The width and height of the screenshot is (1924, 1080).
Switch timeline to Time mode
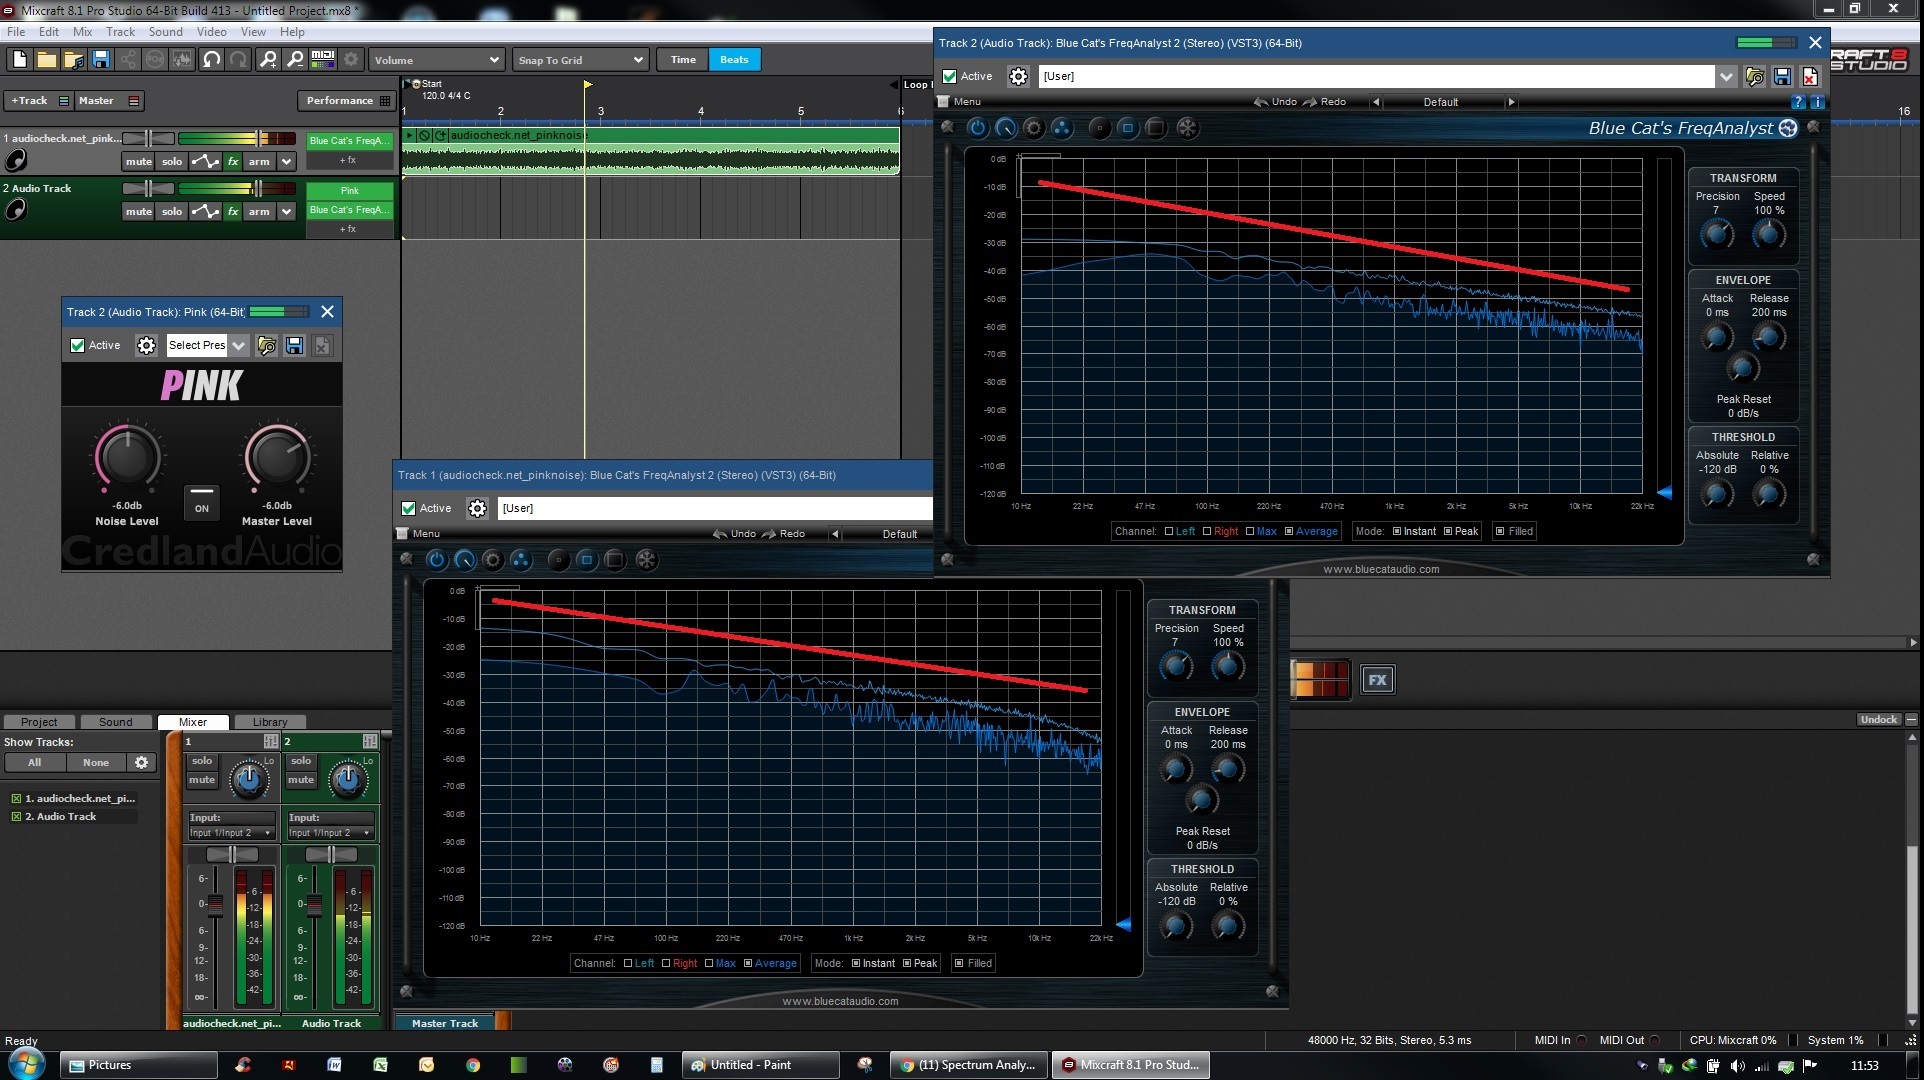[683, 60]
